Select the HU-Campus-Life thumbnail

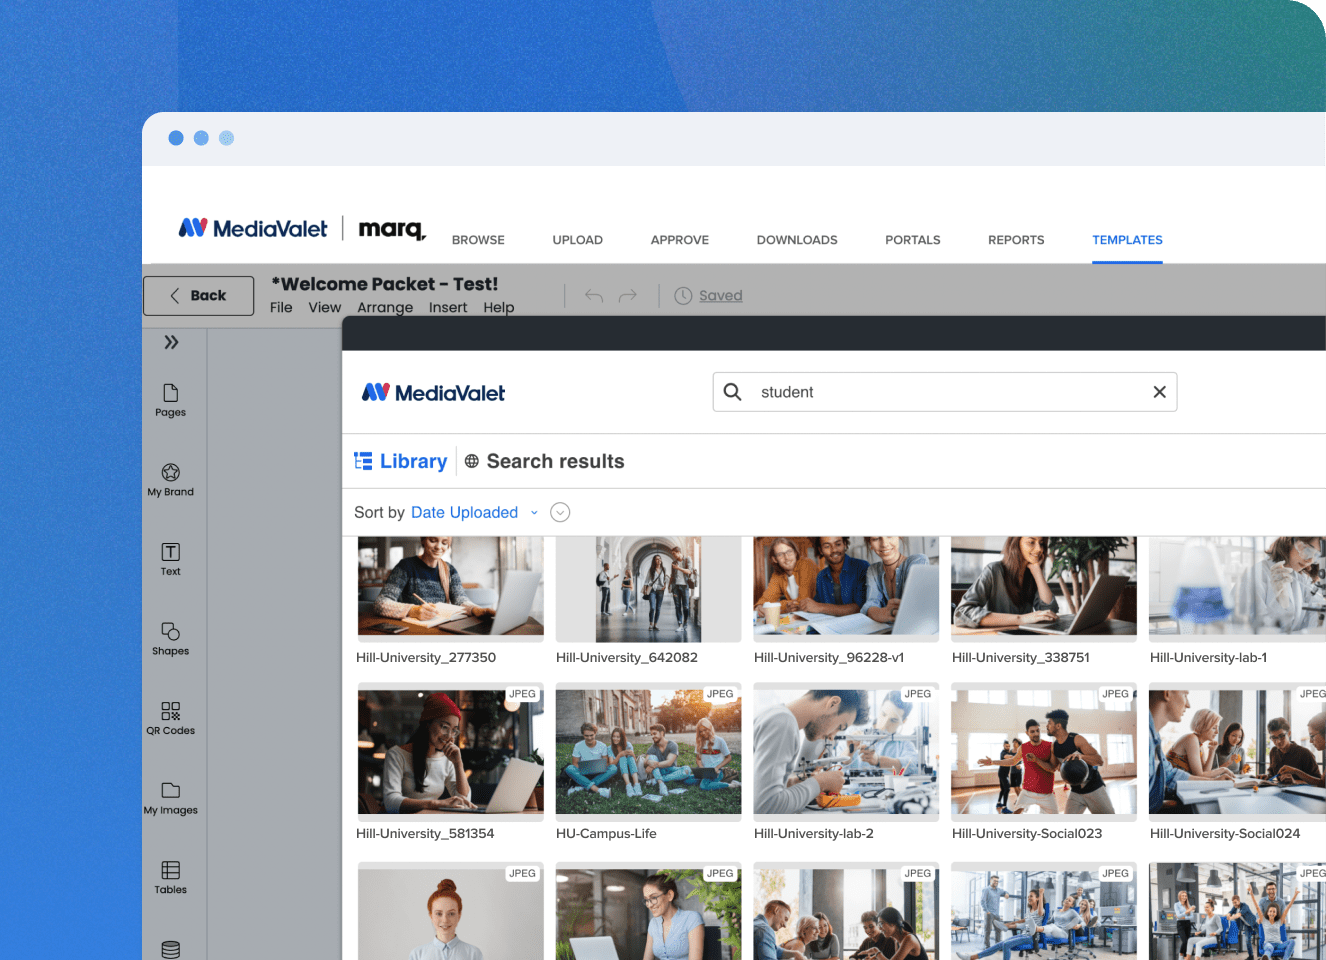[x=648, y=750]
